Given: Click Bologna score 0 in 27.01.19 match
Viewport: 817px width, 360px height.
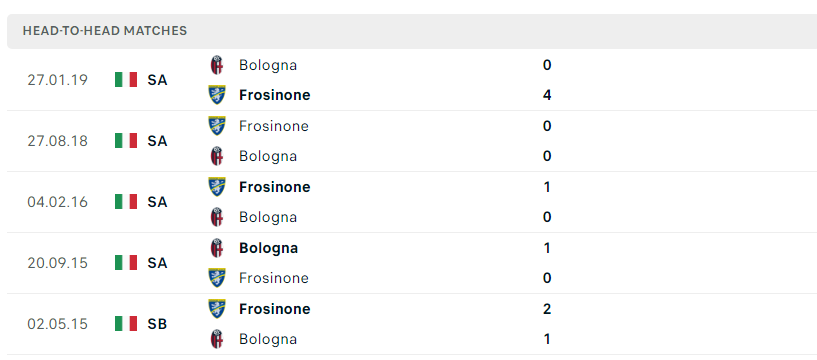Looking at the screenshot, I should pos(547,65).
